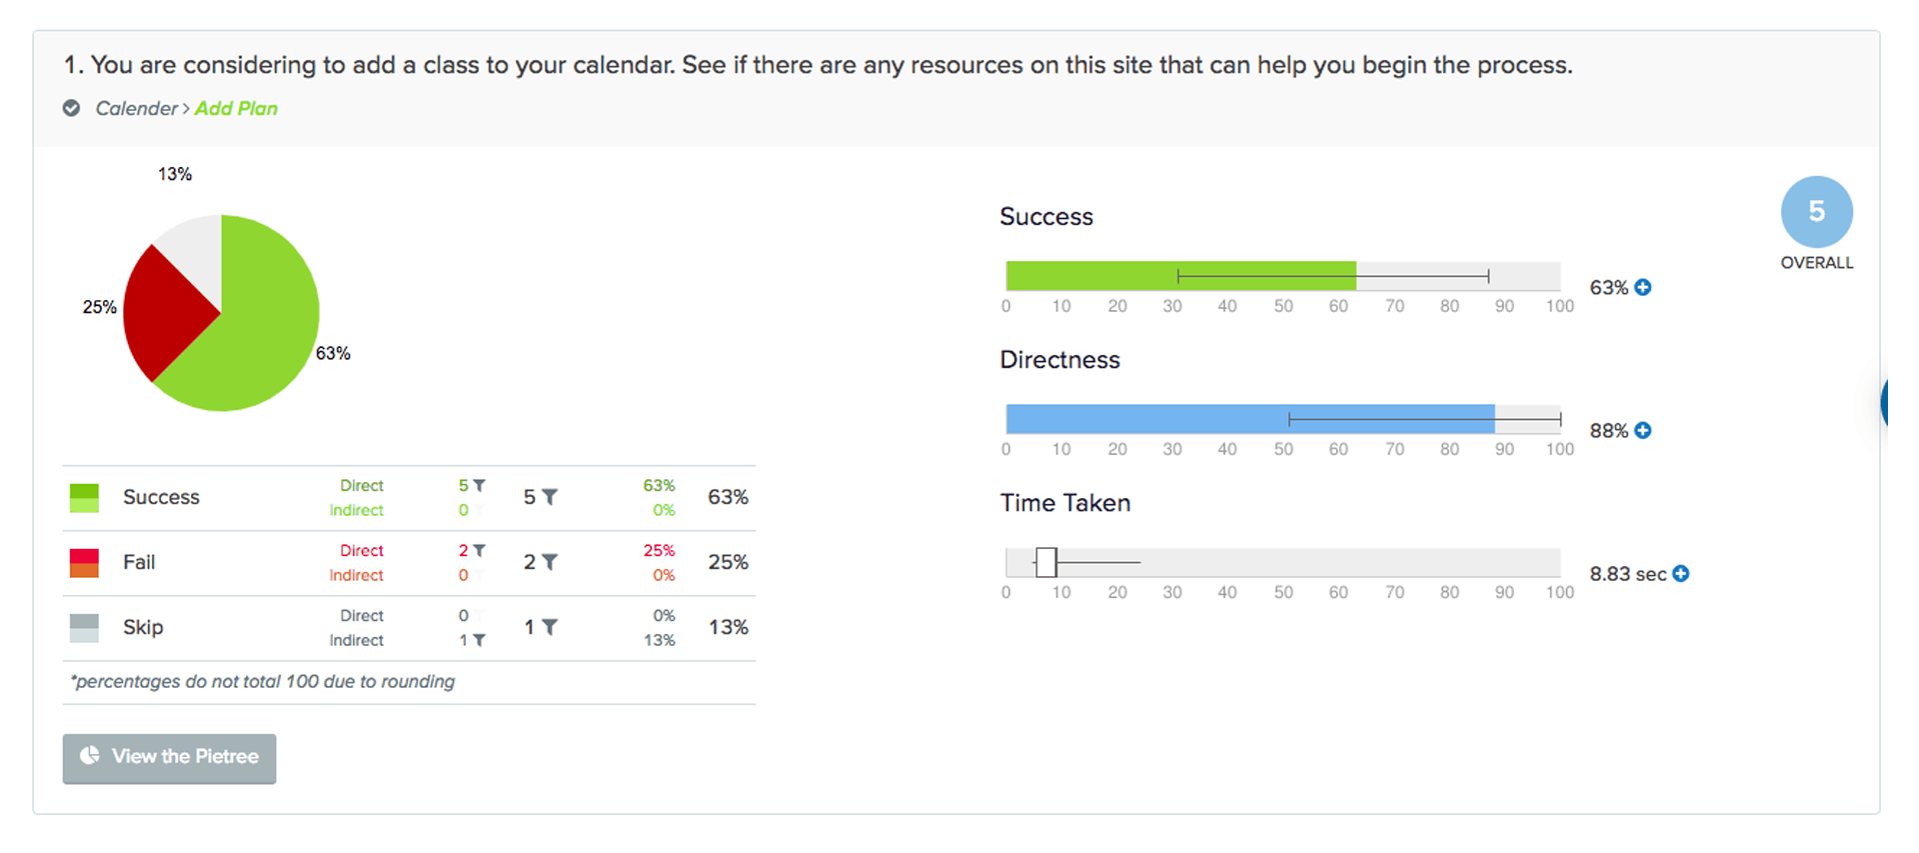Click the Time Taken box plot marker
The width and height of the screenshot is (1919, 853).
tap(1046, 562)
